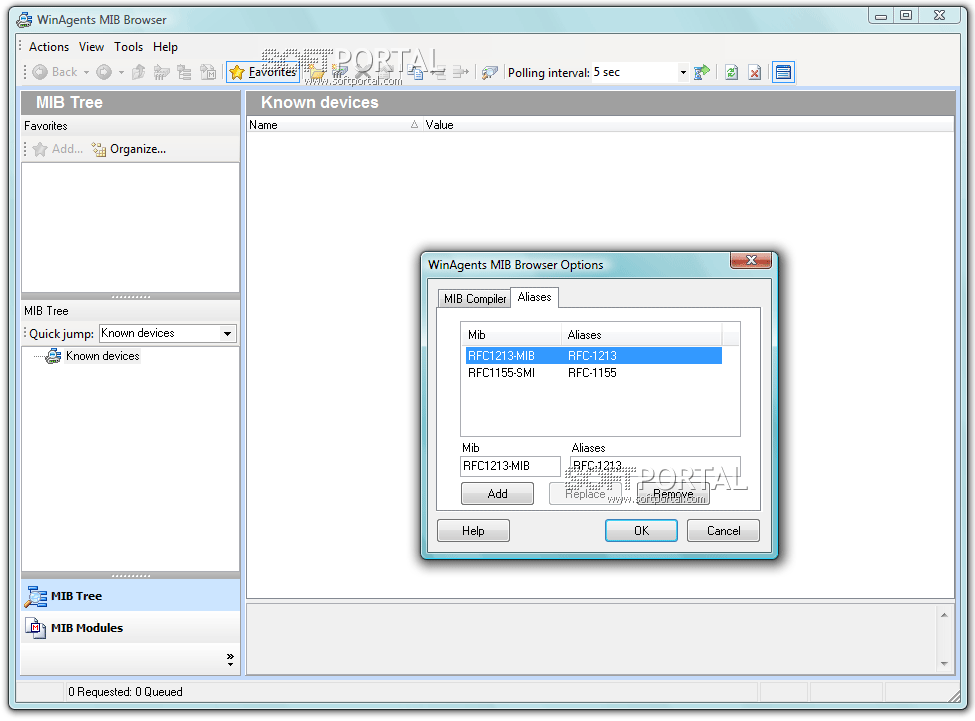Image resolution: width=975 pixels, height=721 pixels.
Task: Close the WinAgents MIB Browser Options dialog
Action: [x=751, y=260]
